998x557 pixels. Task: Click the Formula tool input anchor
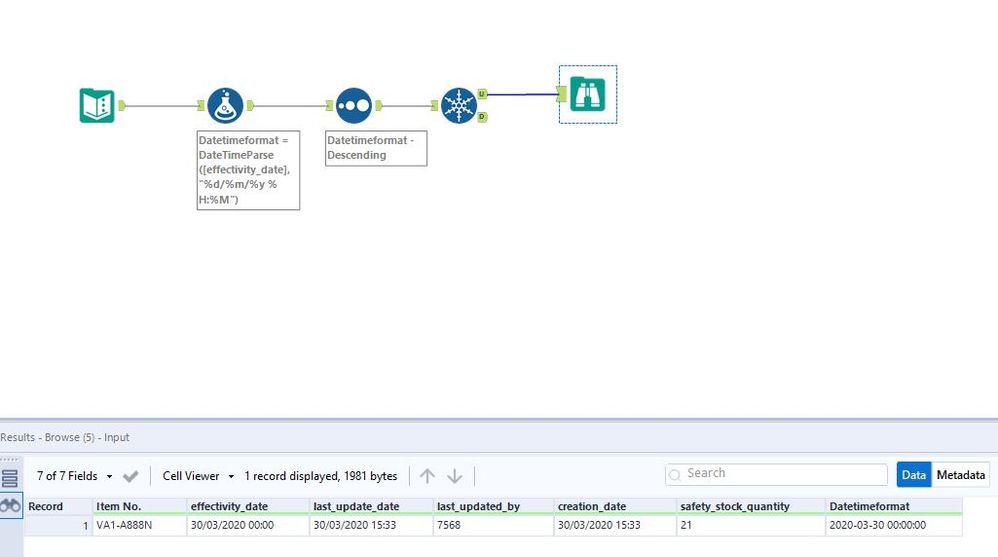click(201, 106)
